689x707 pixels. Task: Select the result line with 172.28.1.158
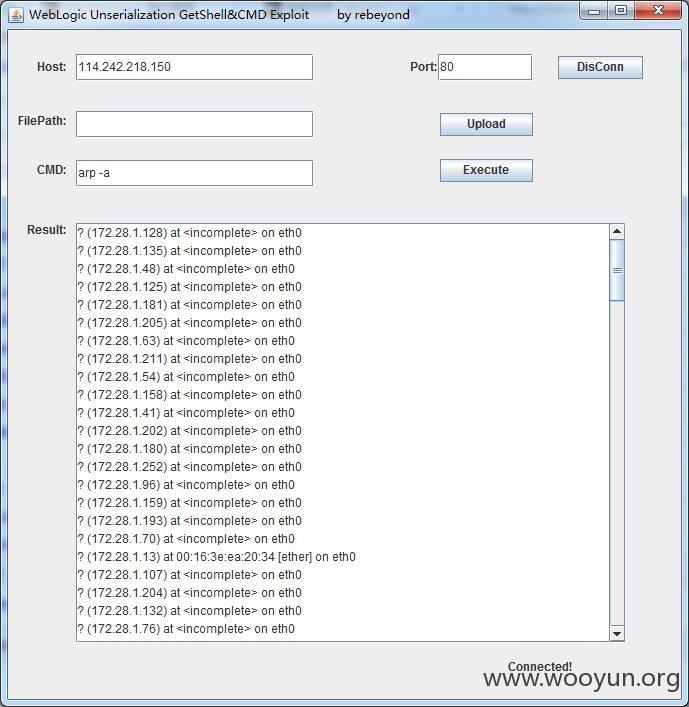(x=189, y=395)
